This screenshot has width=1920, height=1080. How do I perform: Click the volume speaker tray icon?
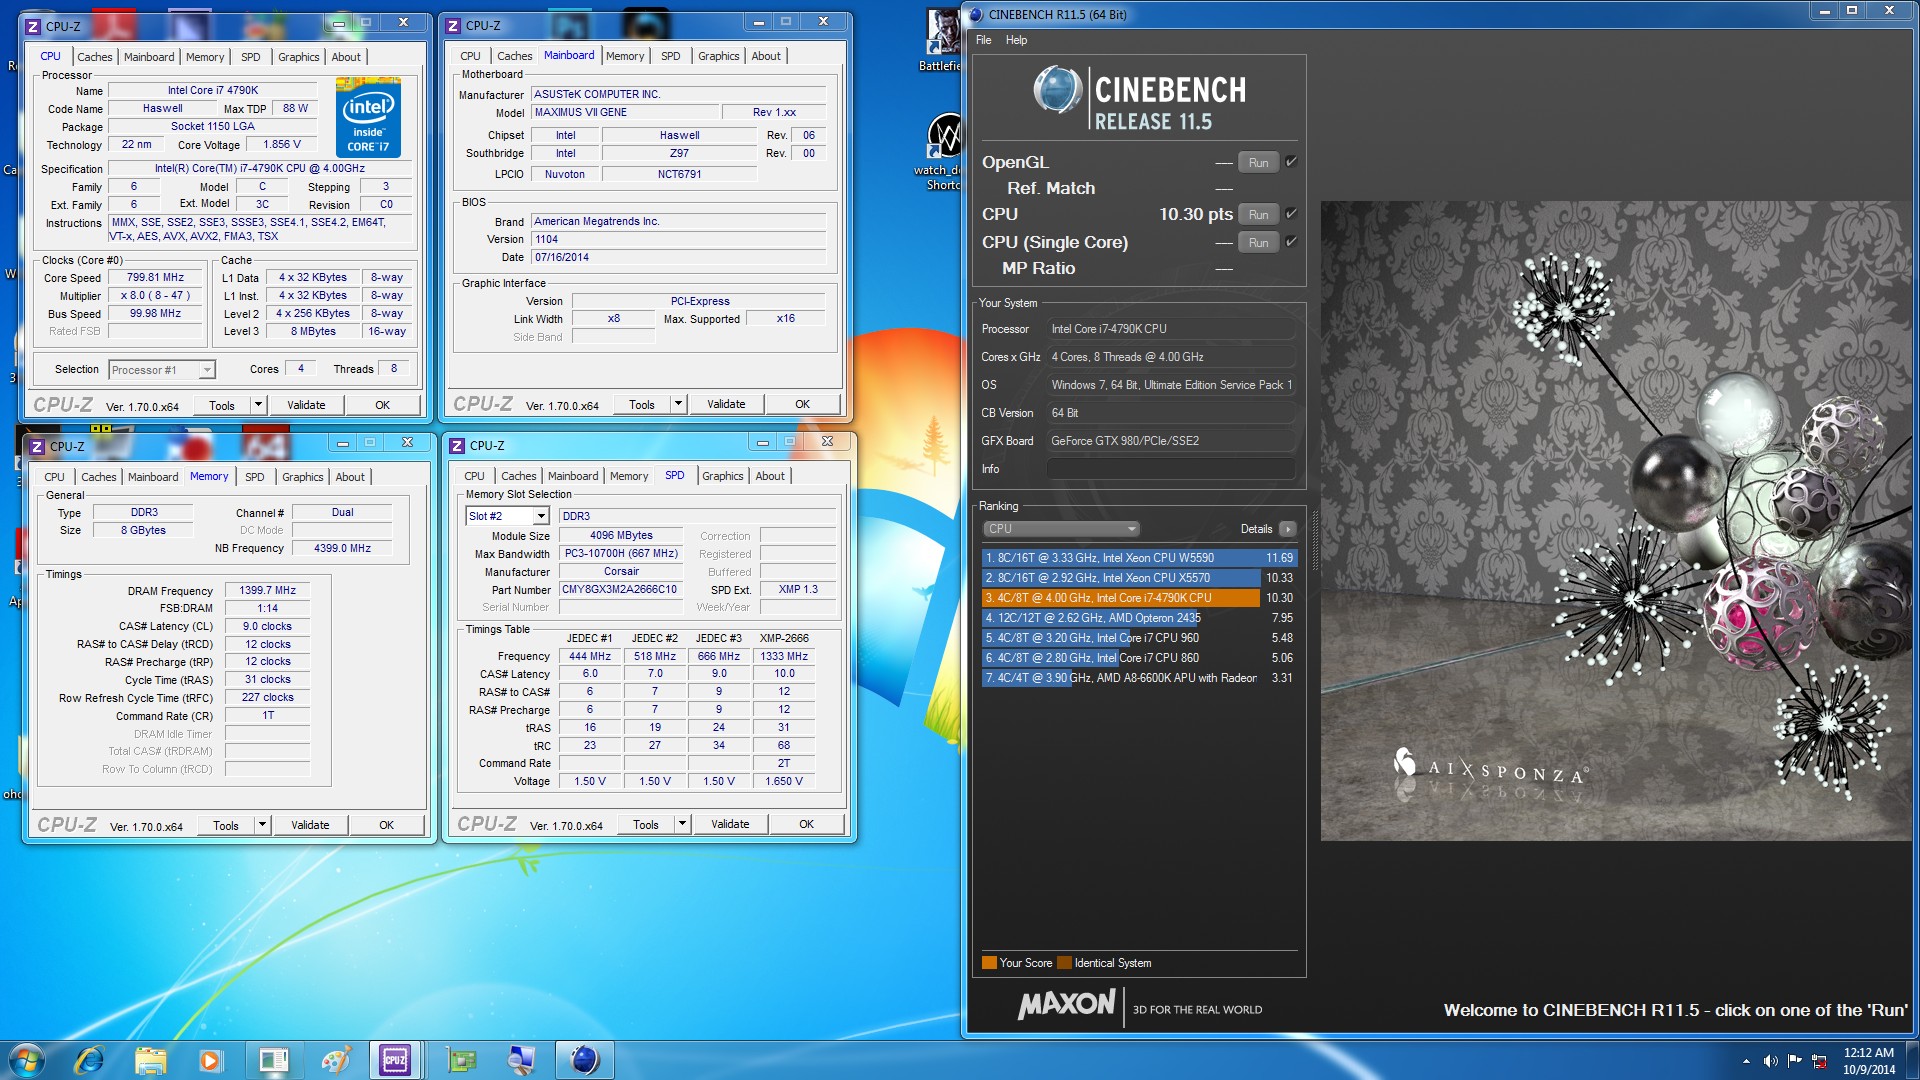pyautogui.click(x=1771, y=1061)
